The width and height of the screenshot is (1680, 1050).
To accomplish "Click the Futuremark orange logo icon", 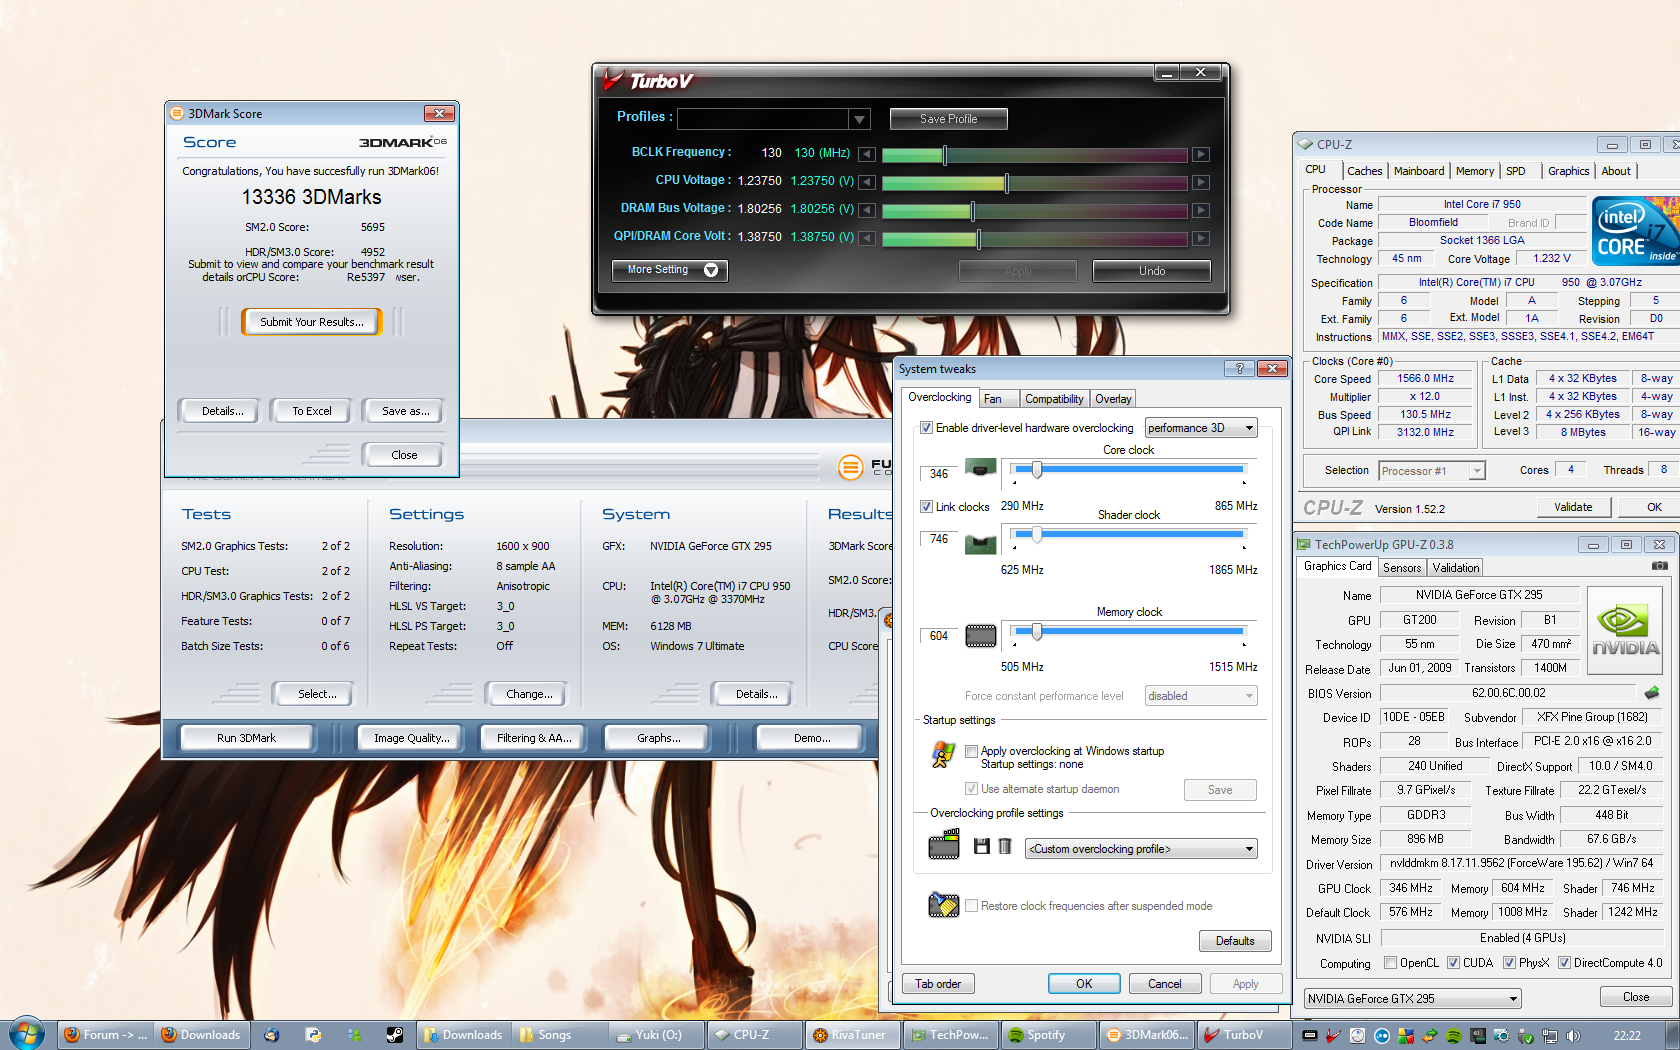I will pos(850,466).
